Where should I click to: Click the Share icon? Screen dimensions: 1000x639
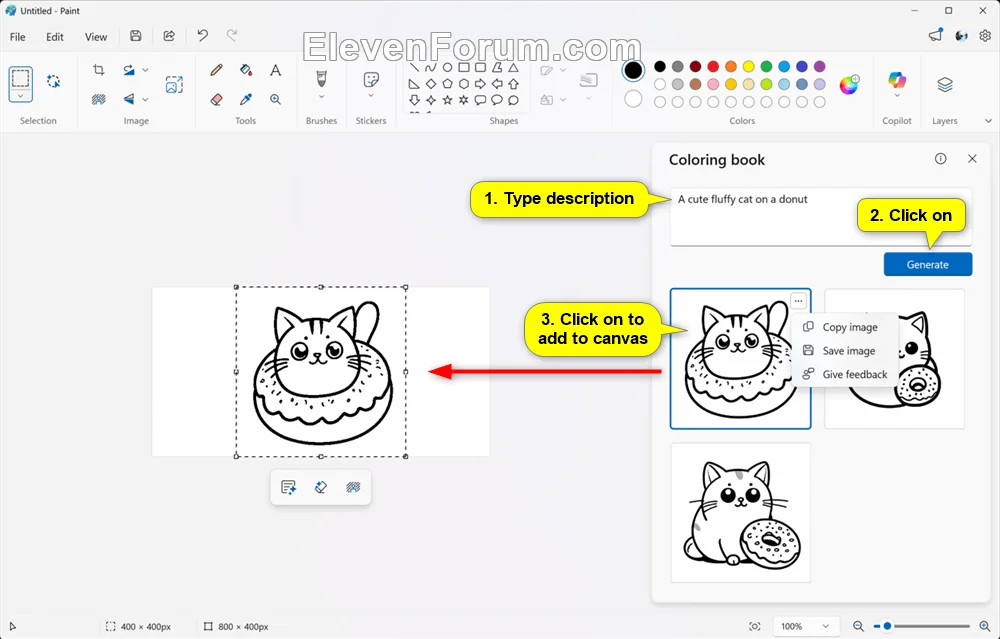[169, 36]
